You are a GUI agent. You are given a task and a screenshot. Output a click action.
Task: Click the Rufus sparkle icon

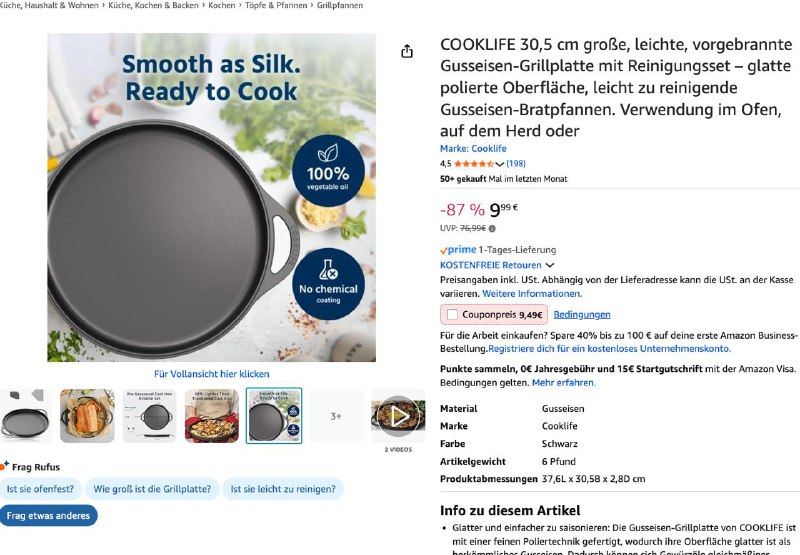(x=5, y=465)
